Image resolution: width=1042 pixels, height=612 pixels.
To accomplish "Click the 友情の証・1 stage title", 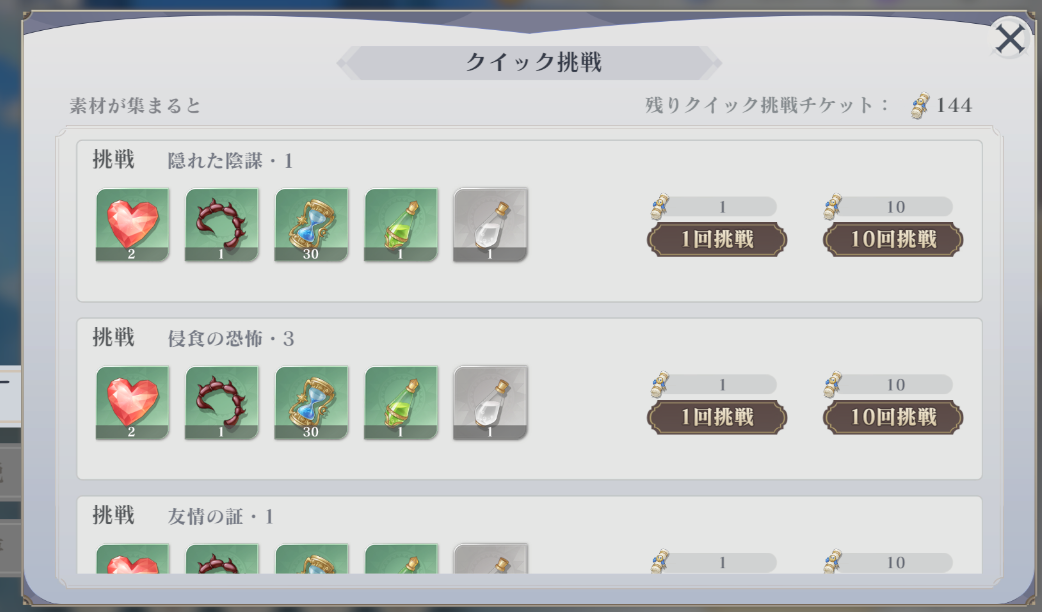I will coord(221,516).
